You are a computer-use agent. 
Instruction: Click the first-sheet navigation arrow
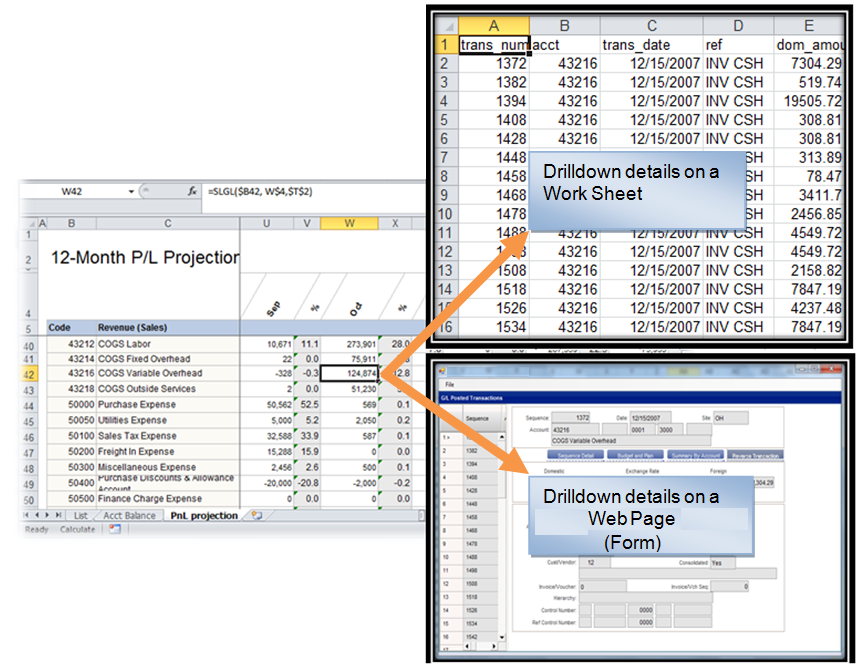pyautogui.click(x=26, y=513)
